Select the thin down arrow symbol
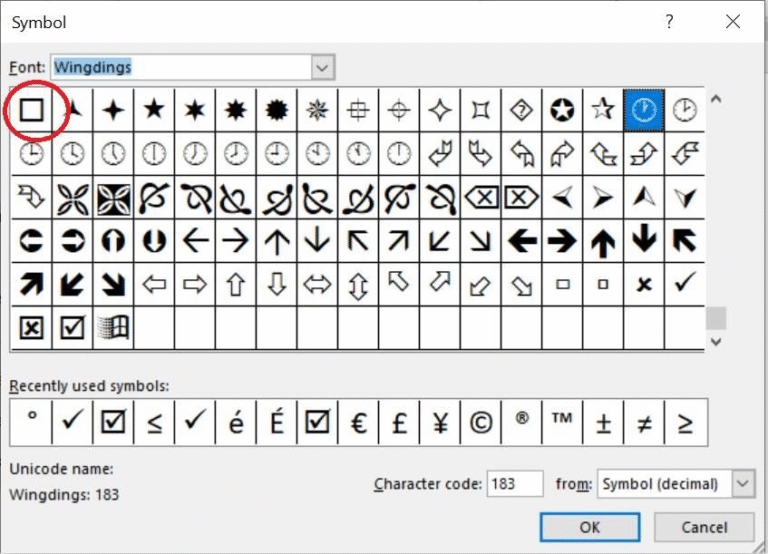Screen dimensions: 768x554 tap(317, 241)
